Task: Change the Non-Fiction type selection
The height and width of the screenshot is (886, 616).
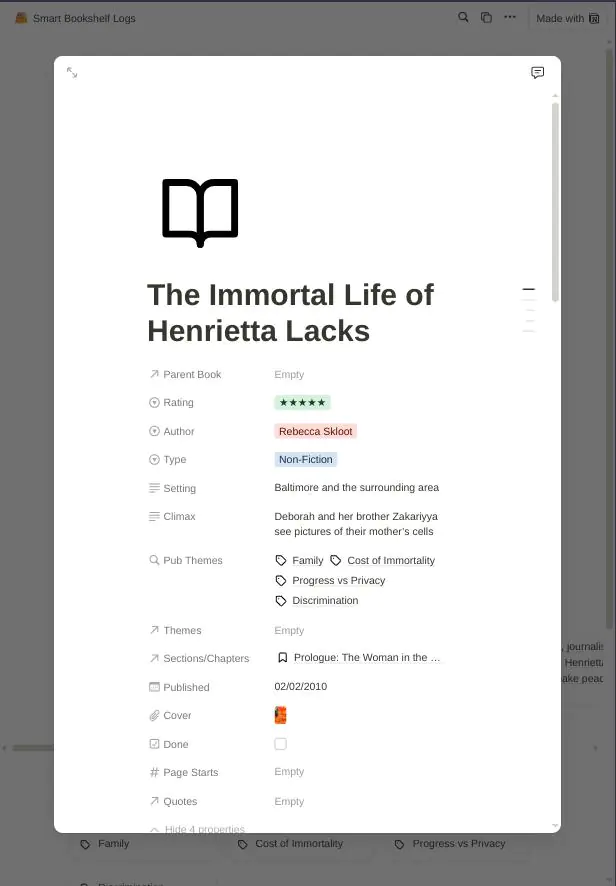Action: (306, 459)
